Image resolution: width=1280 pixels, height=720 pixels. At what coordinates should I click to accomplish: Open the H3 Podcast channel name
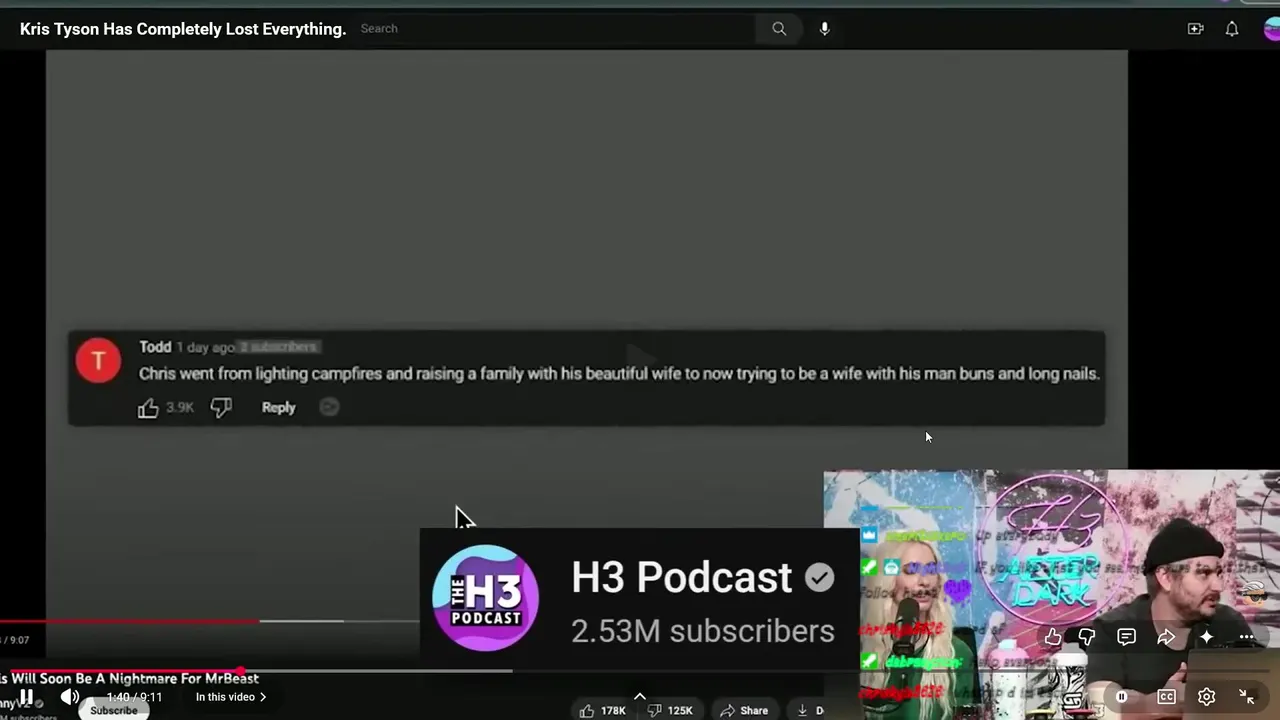tap(681, 577)
